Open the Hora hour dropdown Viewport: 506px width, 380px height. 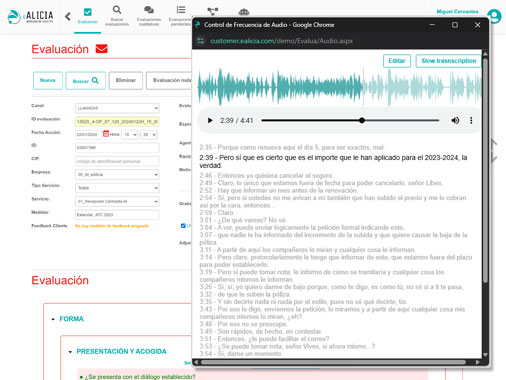[130, 134]
